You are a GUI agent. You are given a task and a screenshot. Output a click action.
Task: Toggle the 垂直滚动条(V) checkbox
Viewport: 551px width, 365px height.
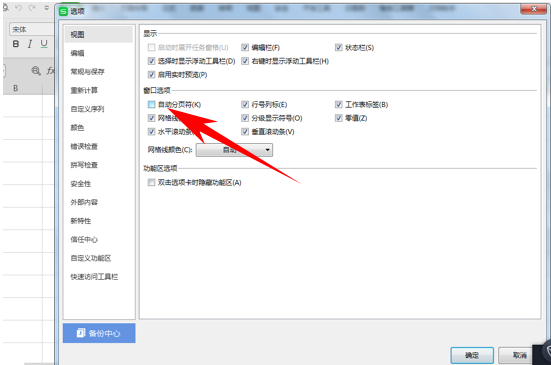tap(245, 132)
